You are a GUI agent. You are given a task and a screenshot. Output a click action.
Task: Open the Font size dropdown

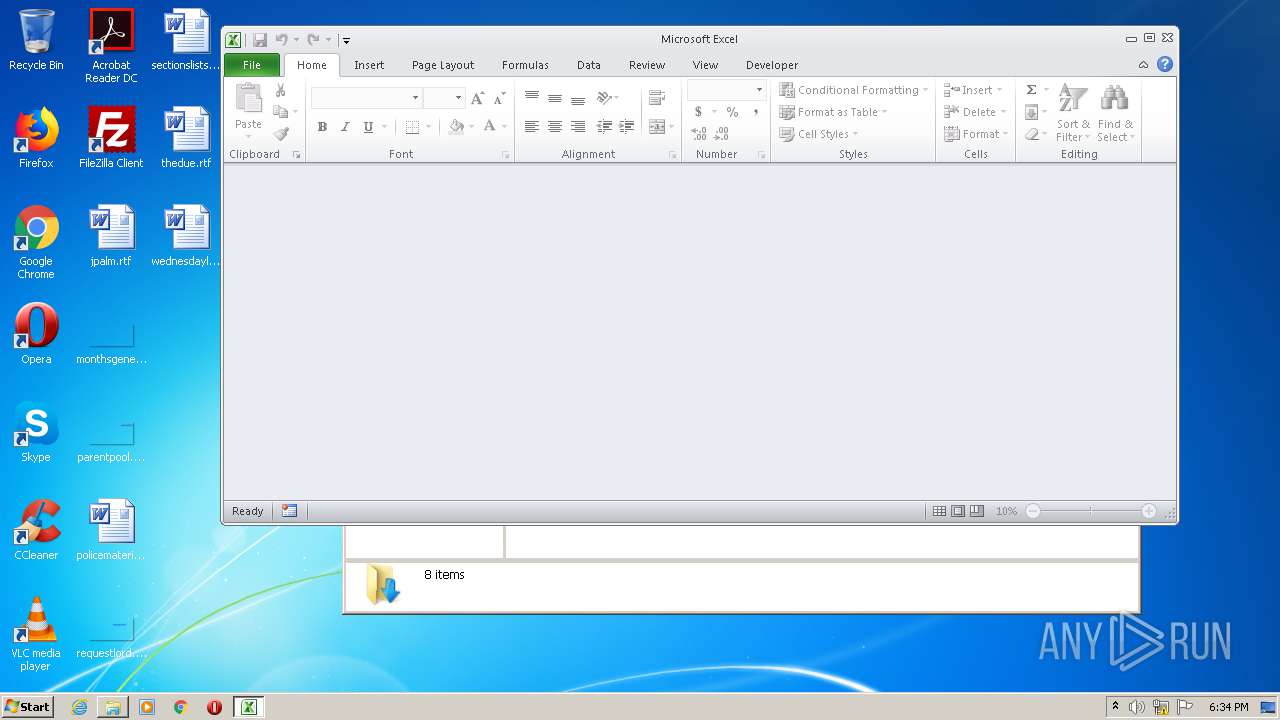click(x=458, y=98)
